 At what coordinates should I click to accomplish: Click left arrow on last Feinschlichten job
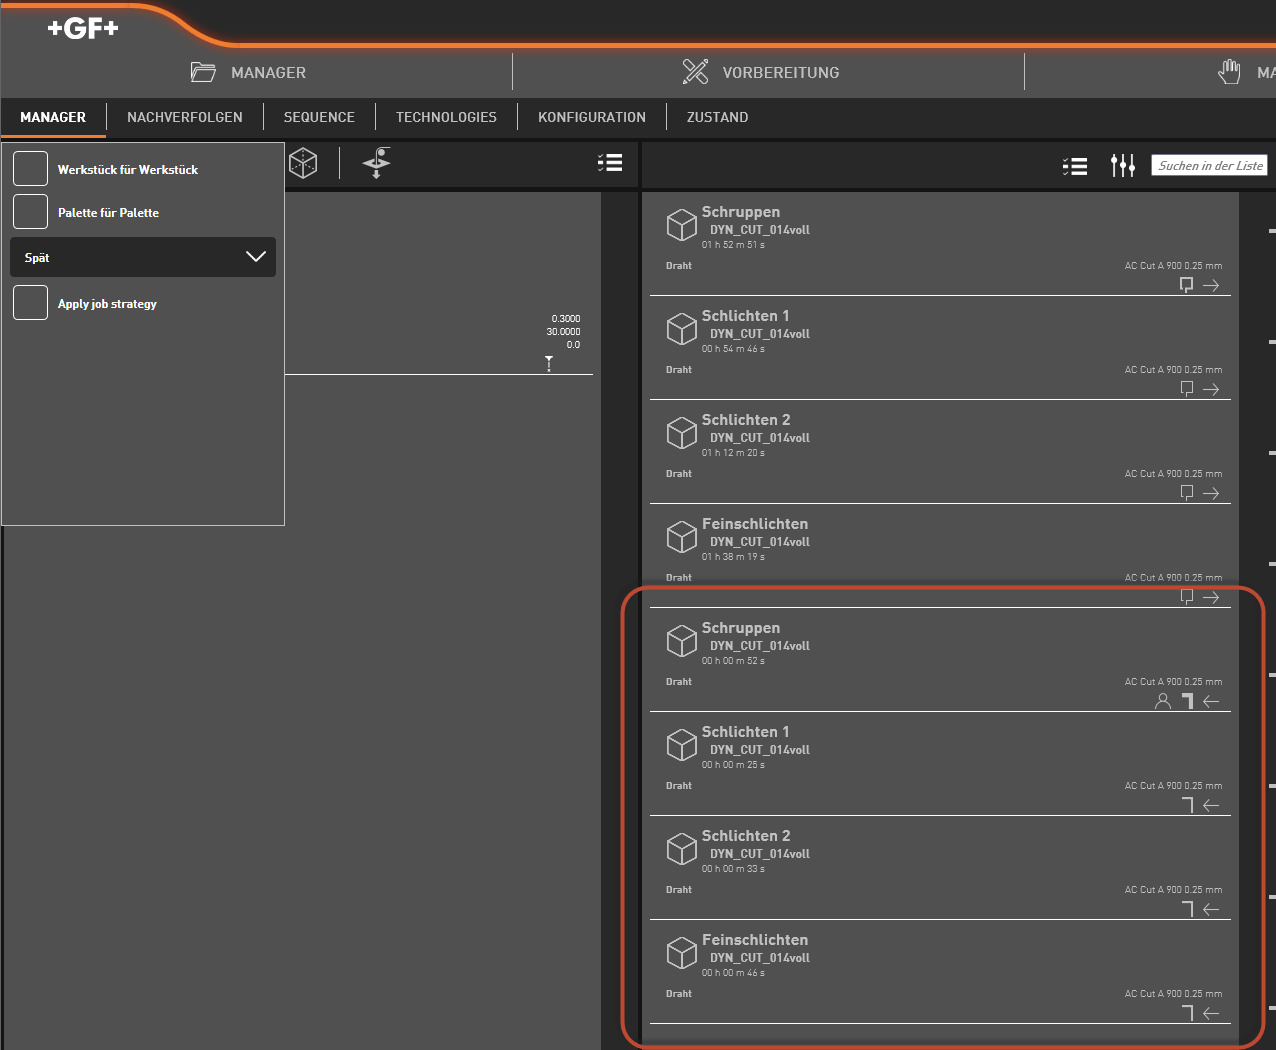(1211, 1013)
